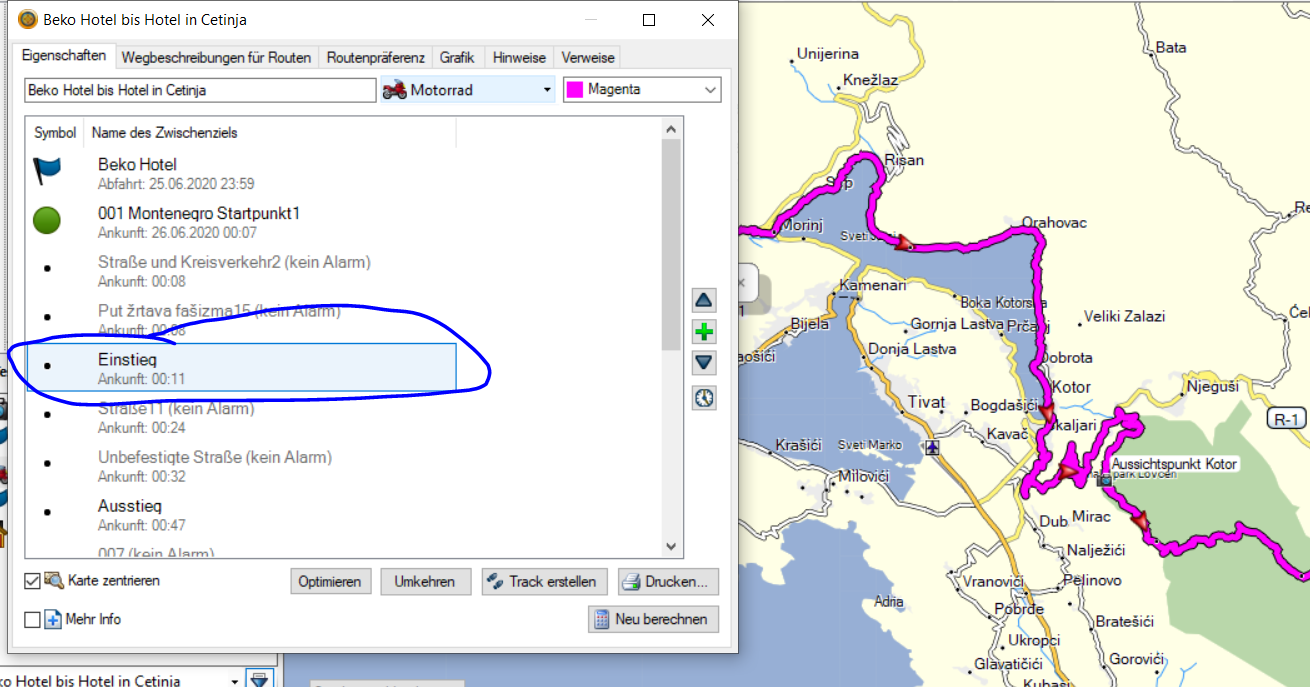
Task: Click the move waypoint up arrow icon
Action: click(x=705, y=300)
